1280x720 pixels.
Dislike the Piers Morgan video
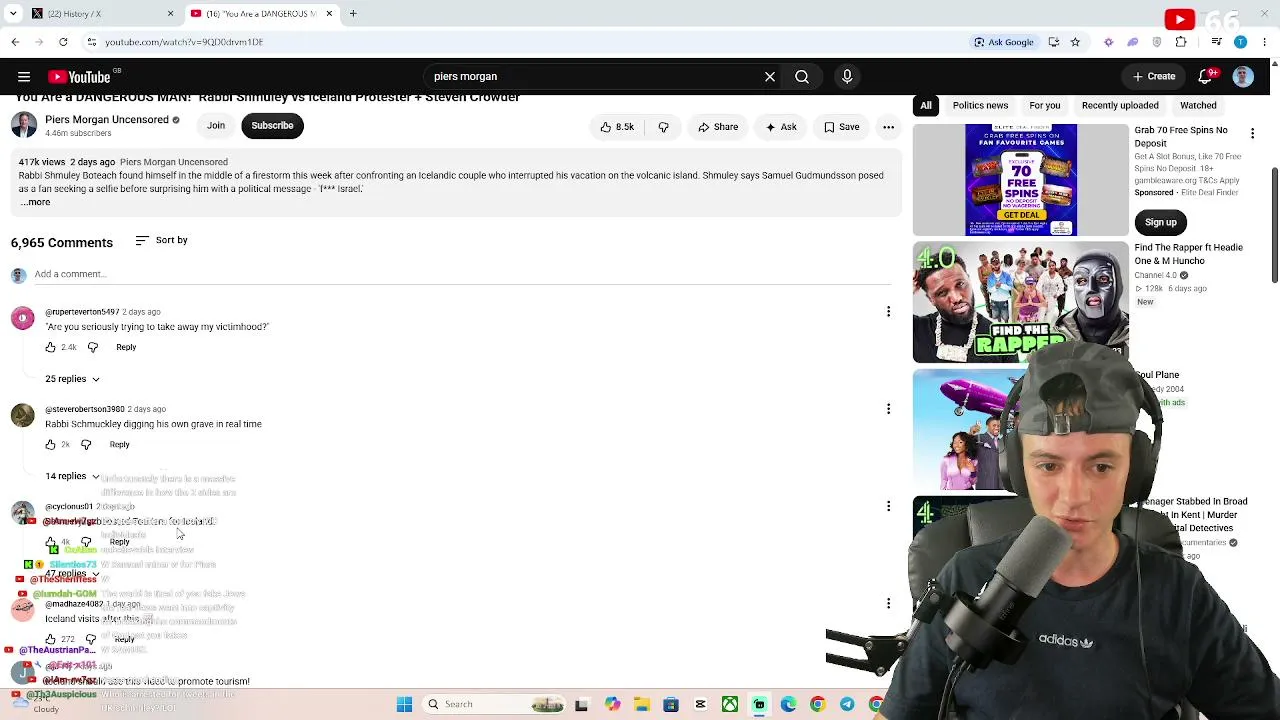[x=663, y=127]
